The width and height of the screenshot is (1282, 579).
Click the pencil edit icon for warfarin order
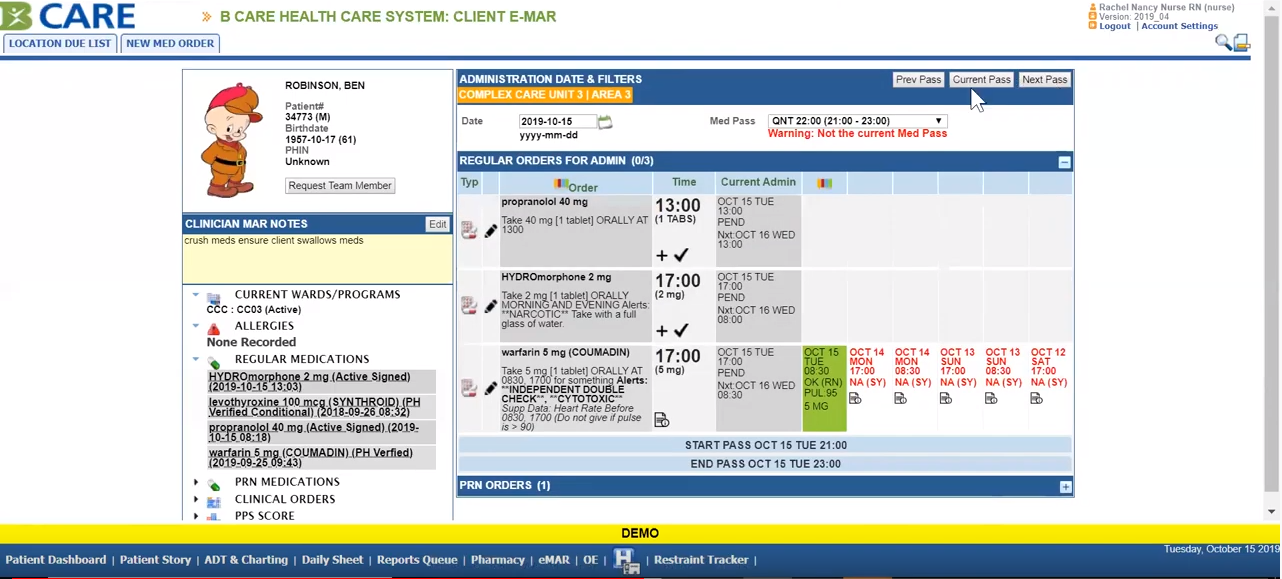point(490,389)
